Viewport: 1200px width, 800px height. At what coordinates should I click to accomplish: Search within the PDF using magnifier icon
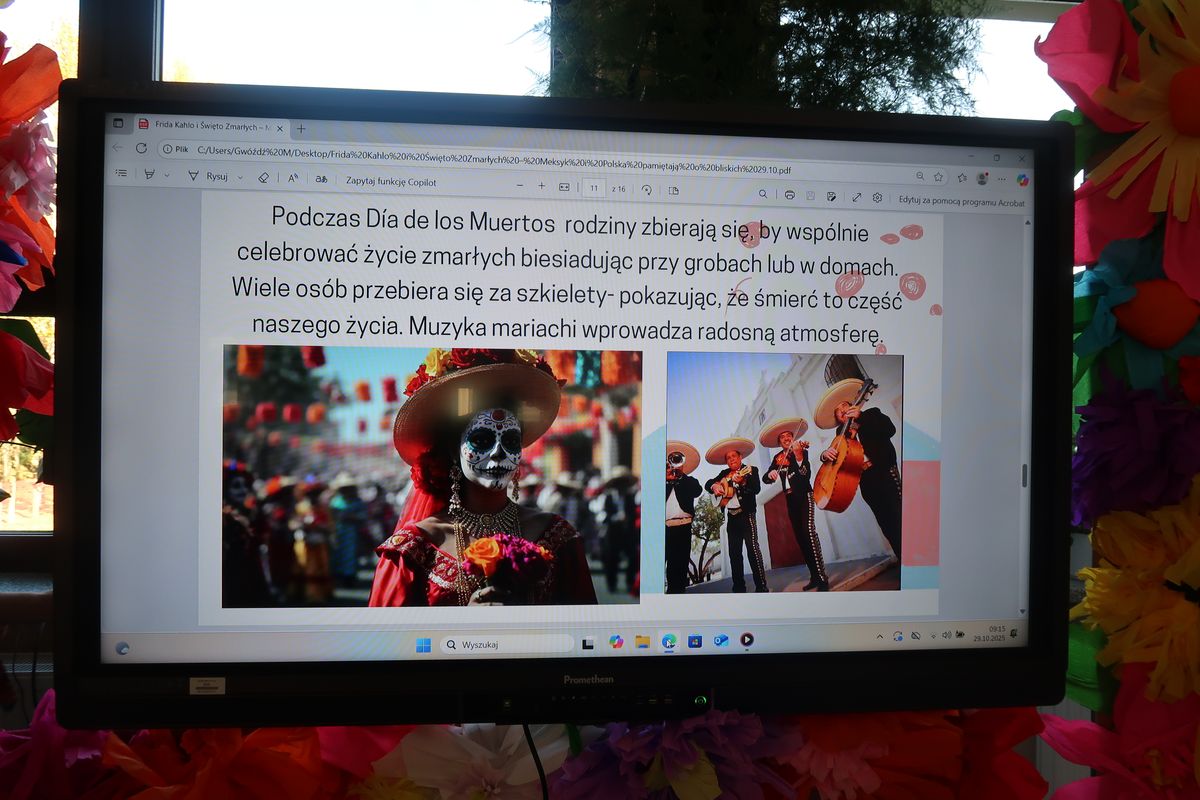[763, 193]
